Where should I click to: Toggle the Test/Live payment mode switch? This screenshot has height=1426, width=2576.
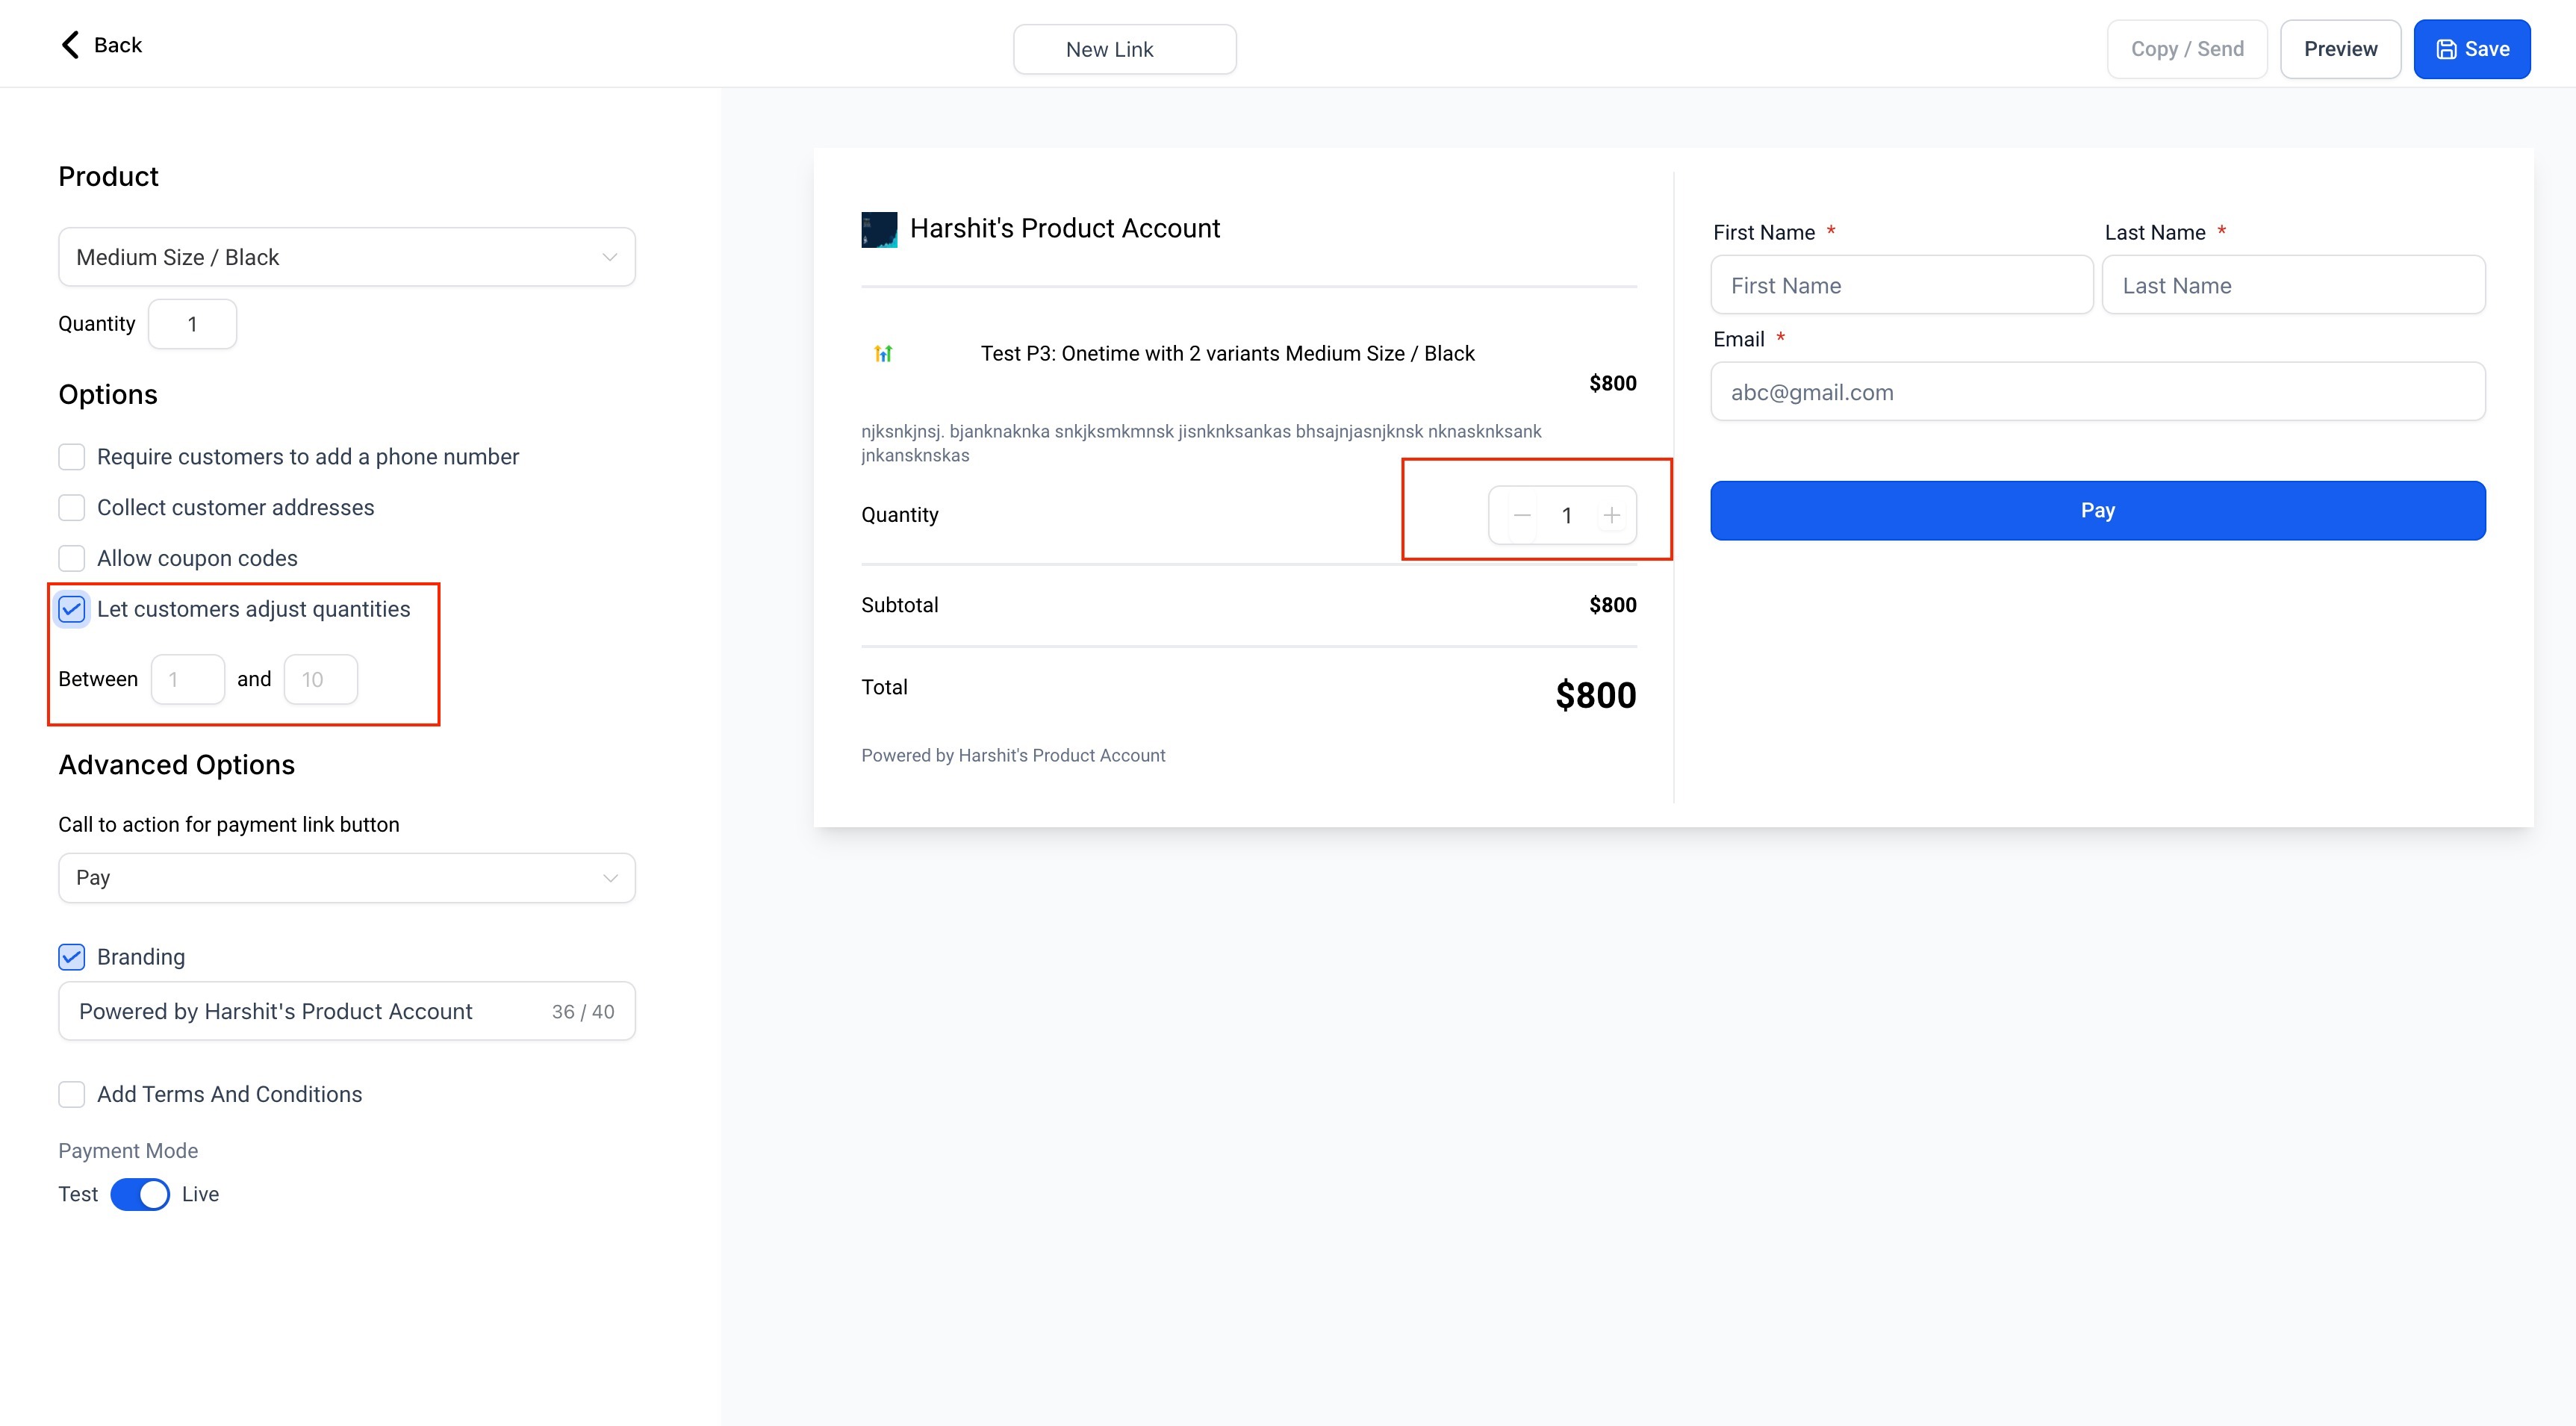point(140,1194)
